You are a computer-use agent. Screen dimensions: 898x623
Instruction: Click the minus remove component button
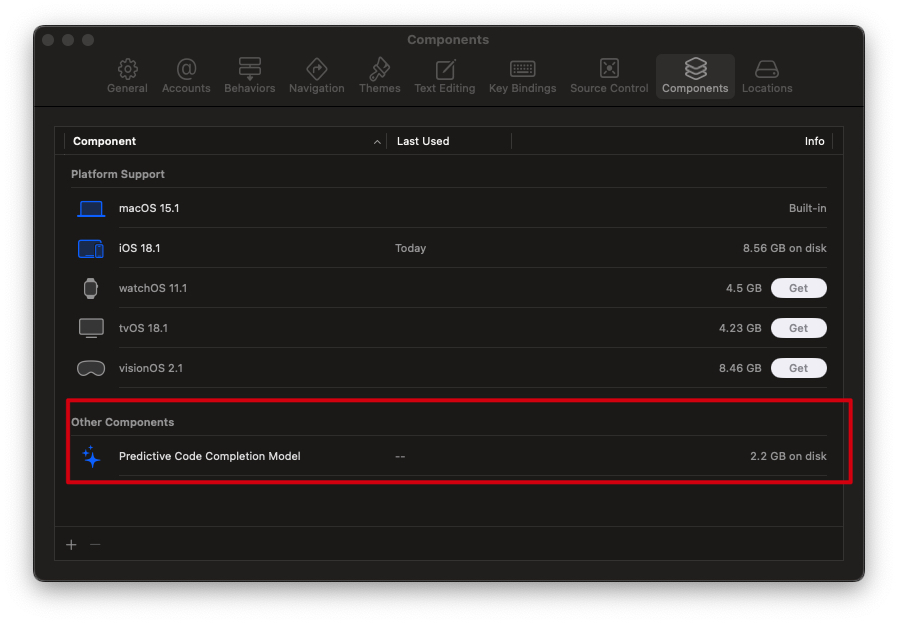click(95, 545)
